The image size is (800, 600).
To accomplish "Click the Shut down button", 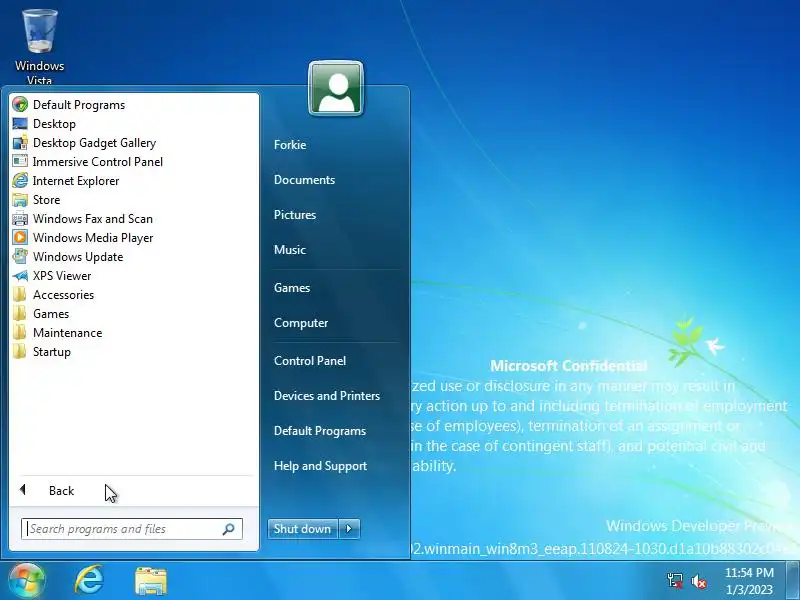I will 303,529.
